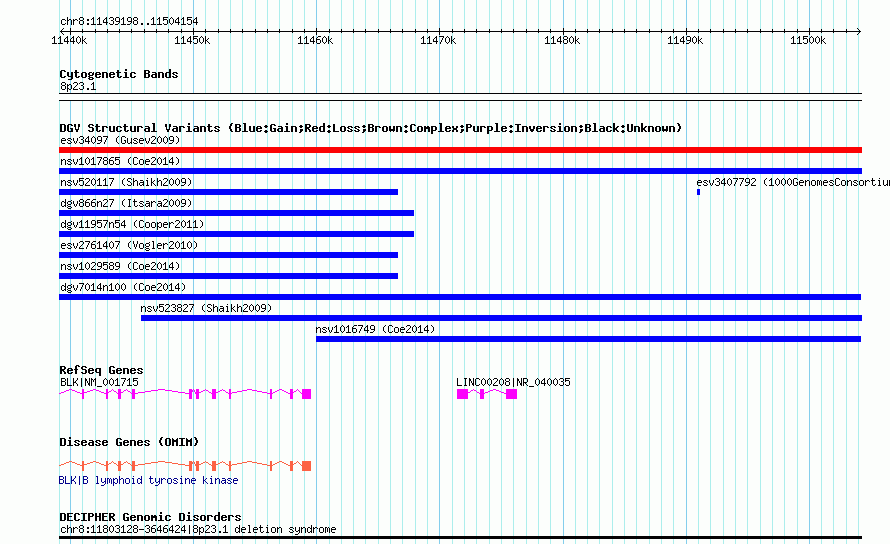
Task: Click the nsv1017865 blue gain bar
Action: click(x=460, y=171)
